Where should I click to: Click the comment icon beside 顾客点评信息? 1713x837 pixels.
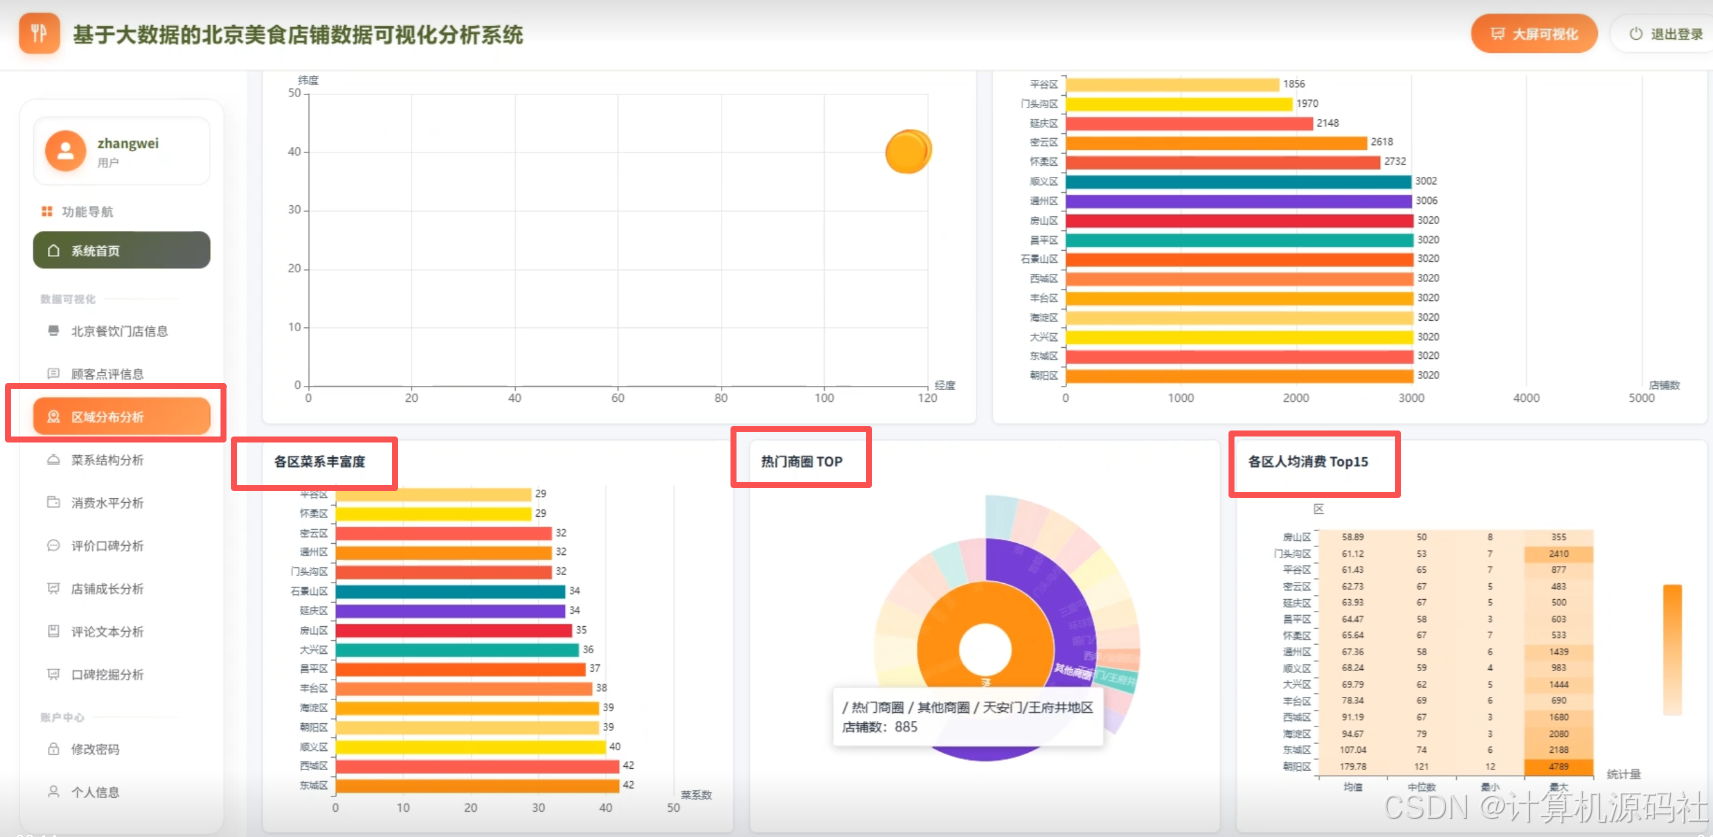click(54, 374)
